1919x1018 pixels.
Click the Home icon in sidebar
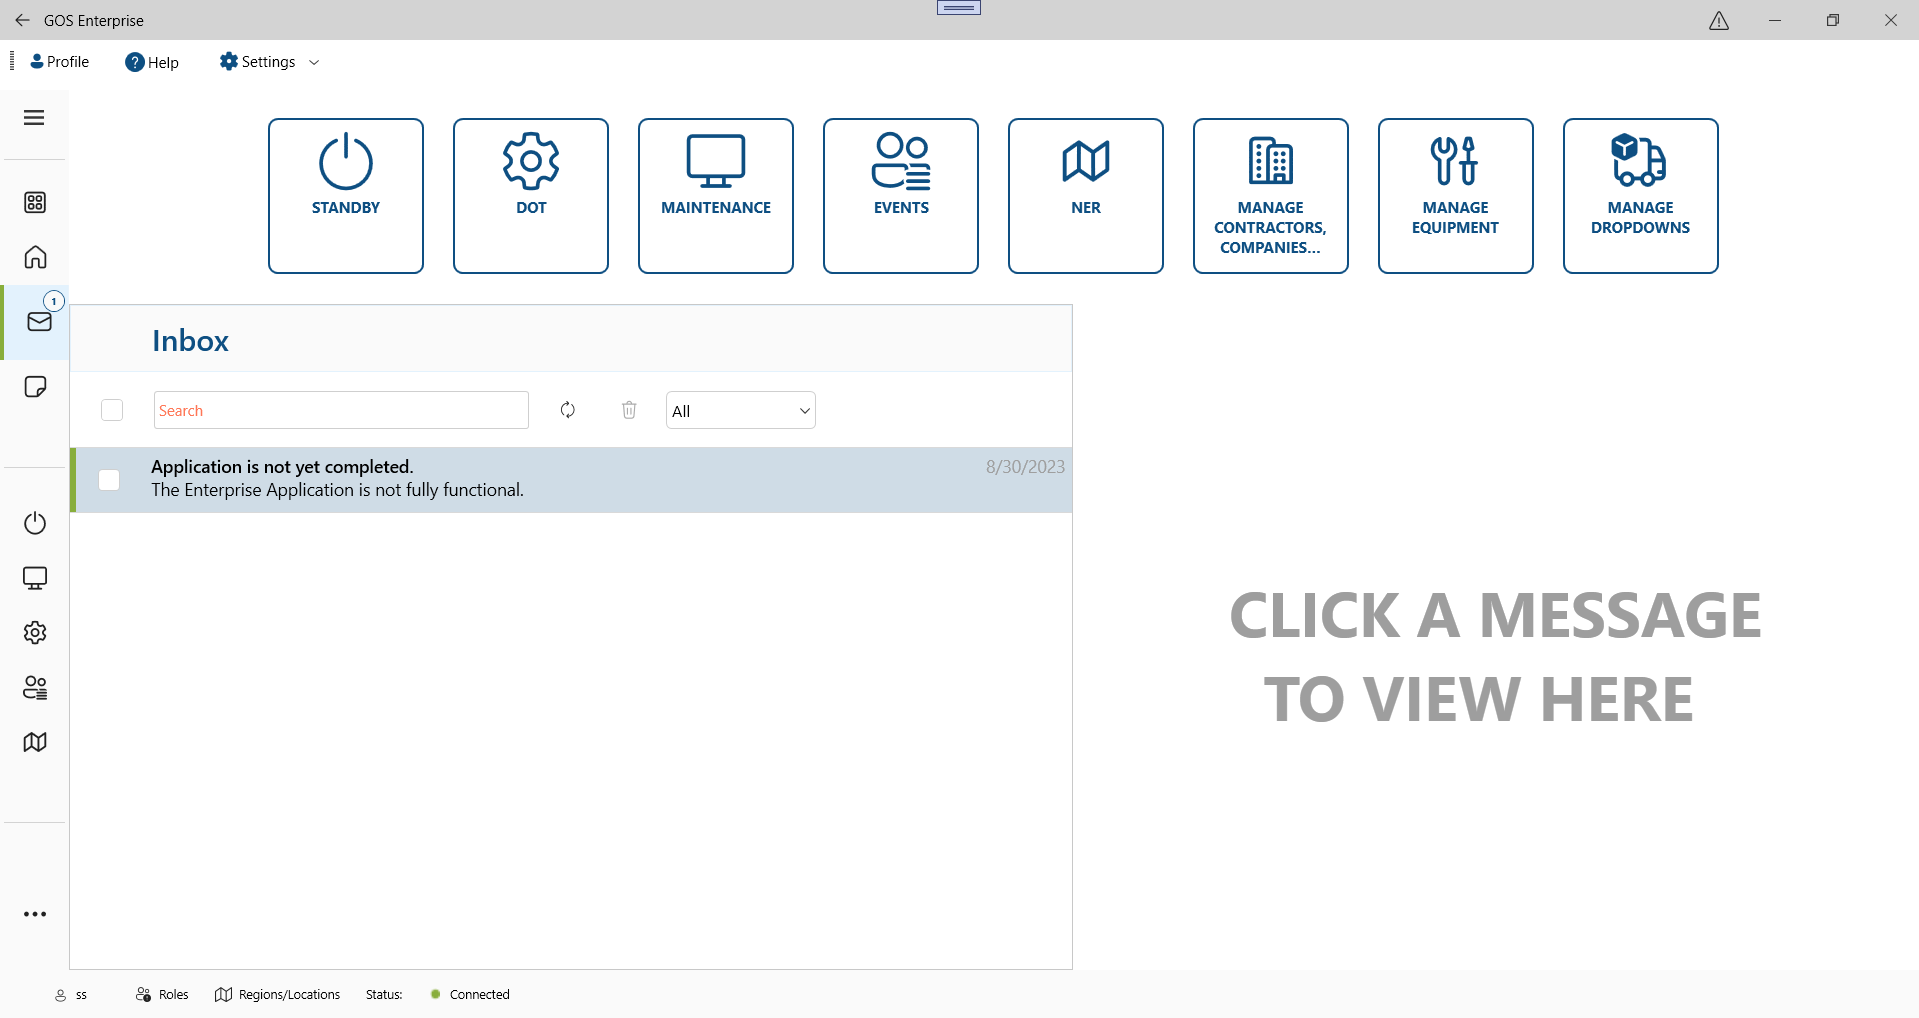point(35,257)
